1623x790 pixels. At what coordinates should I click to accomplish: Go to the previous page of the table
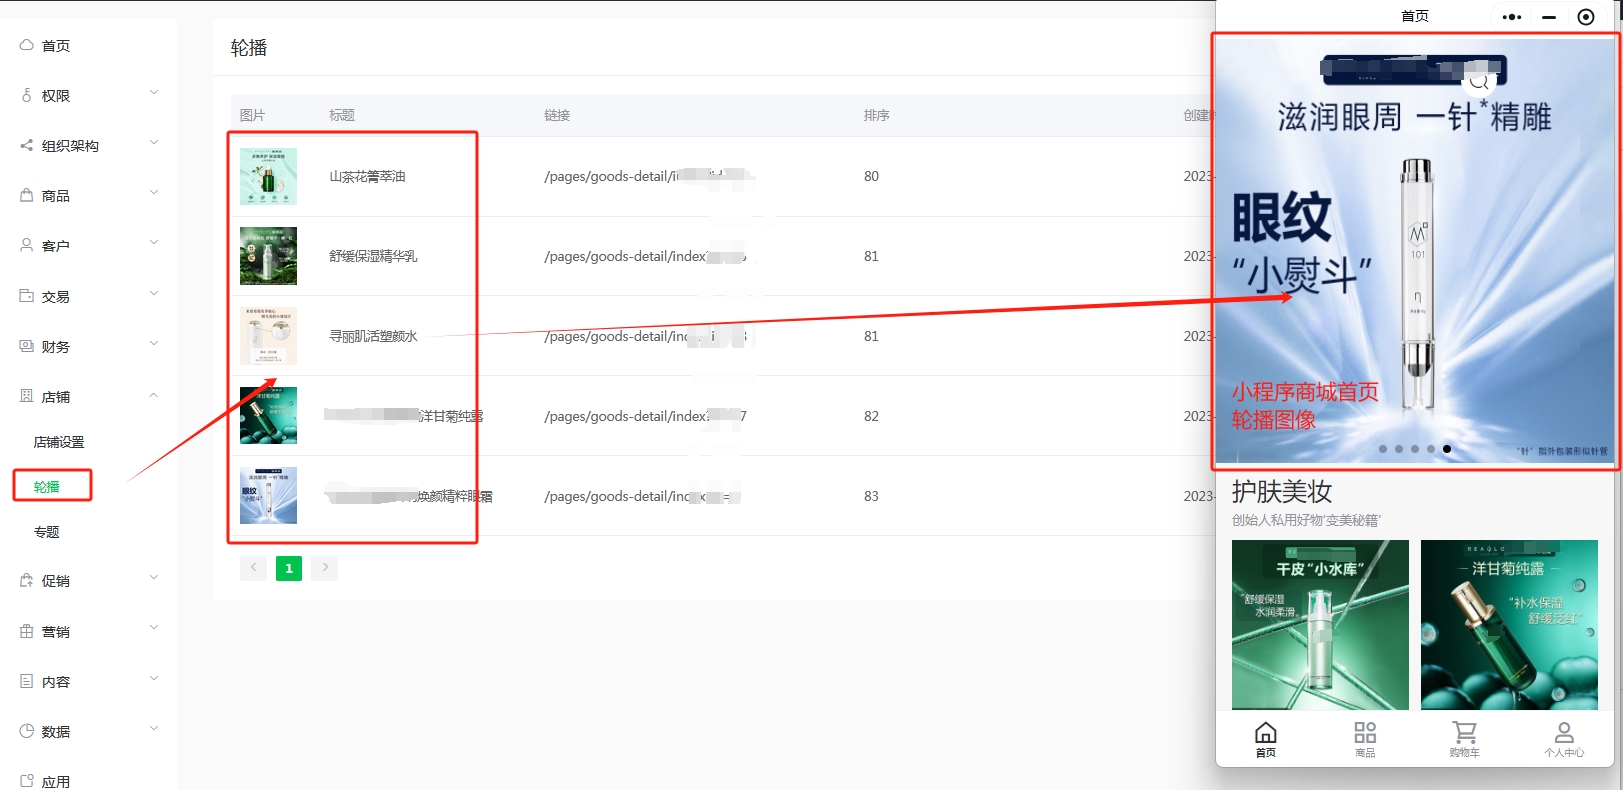pos(253,568)
